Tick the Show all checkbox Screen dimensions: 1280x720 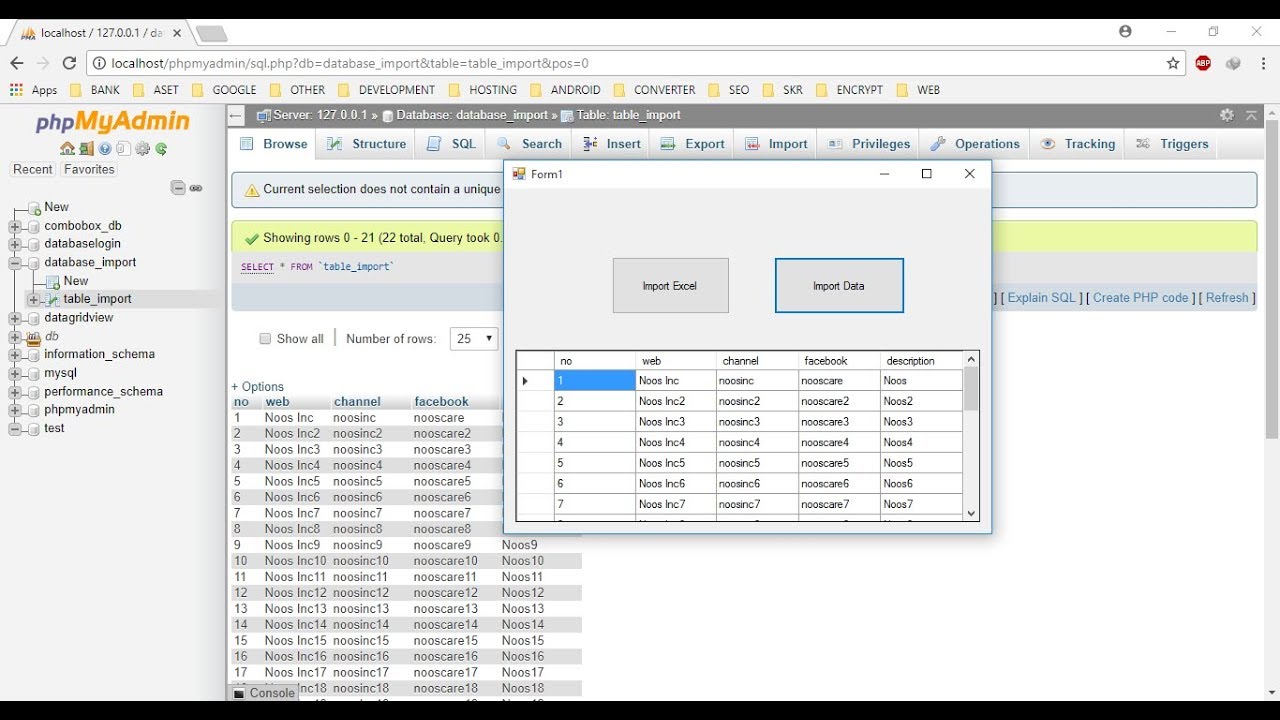[265, 339]
